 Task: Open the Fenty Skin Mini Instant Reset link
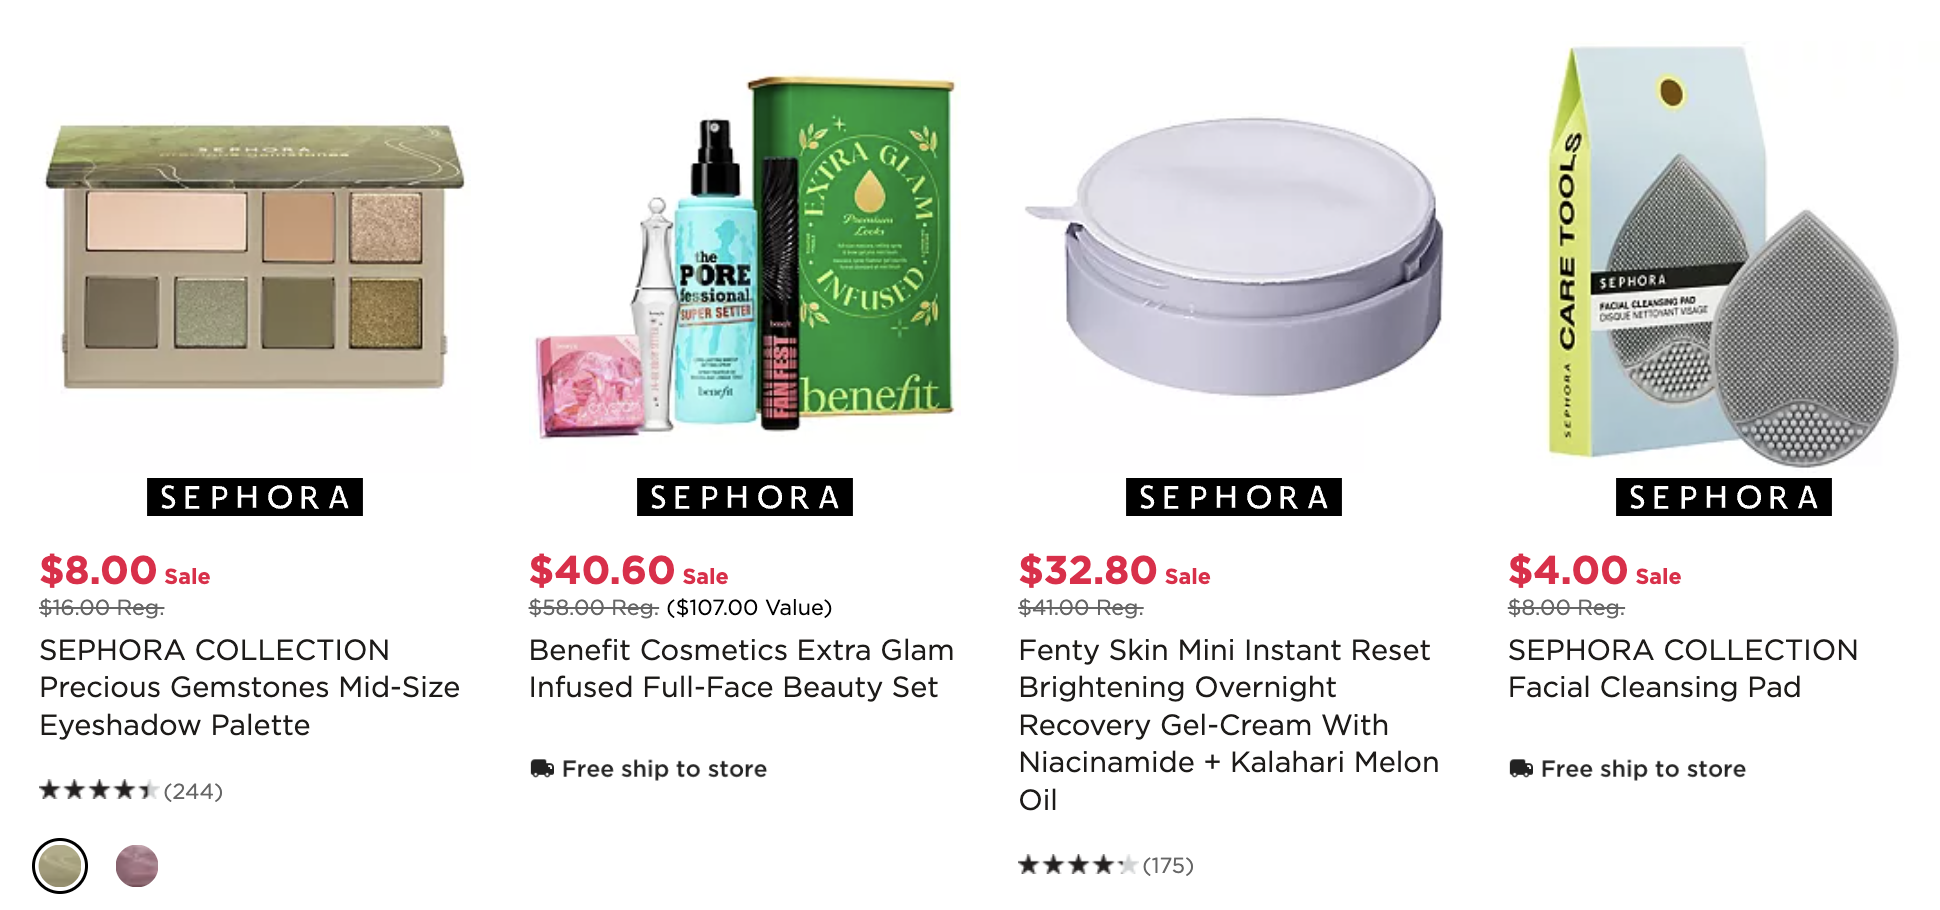pos(1229,724)
